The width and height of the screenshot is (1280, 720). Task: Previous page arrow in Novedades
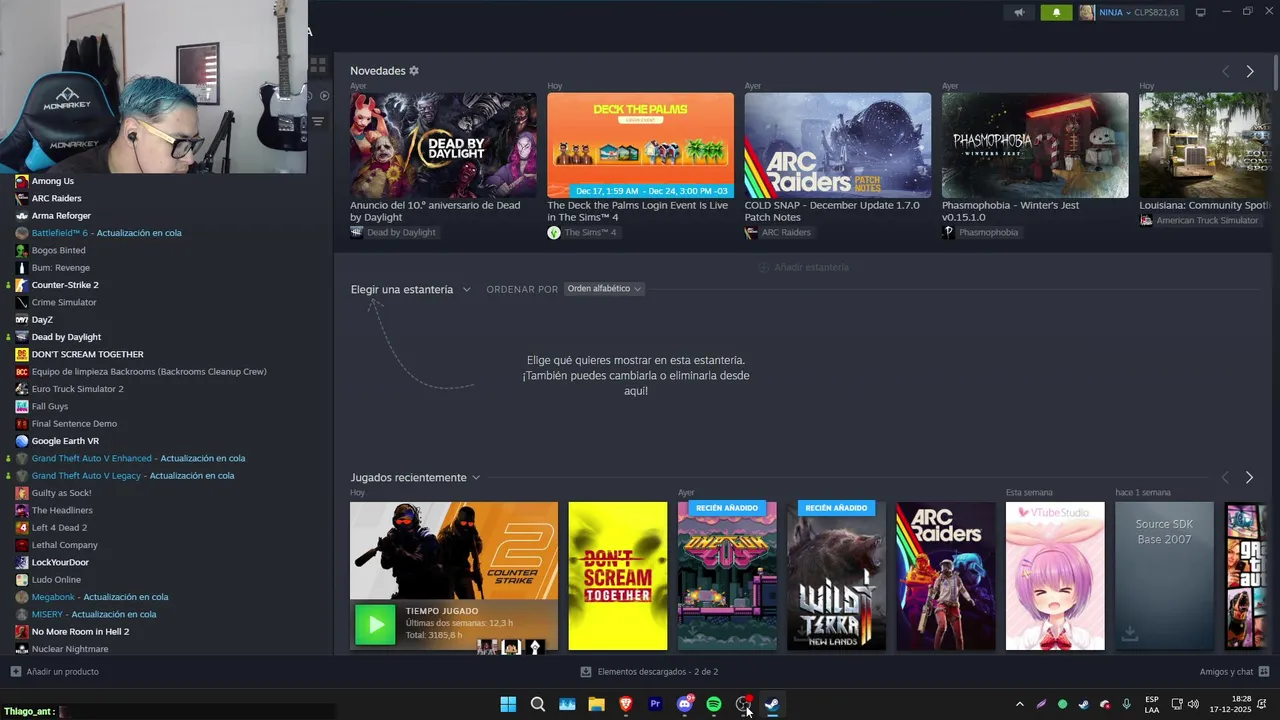pyautogui.click(x=1225, y=71)
